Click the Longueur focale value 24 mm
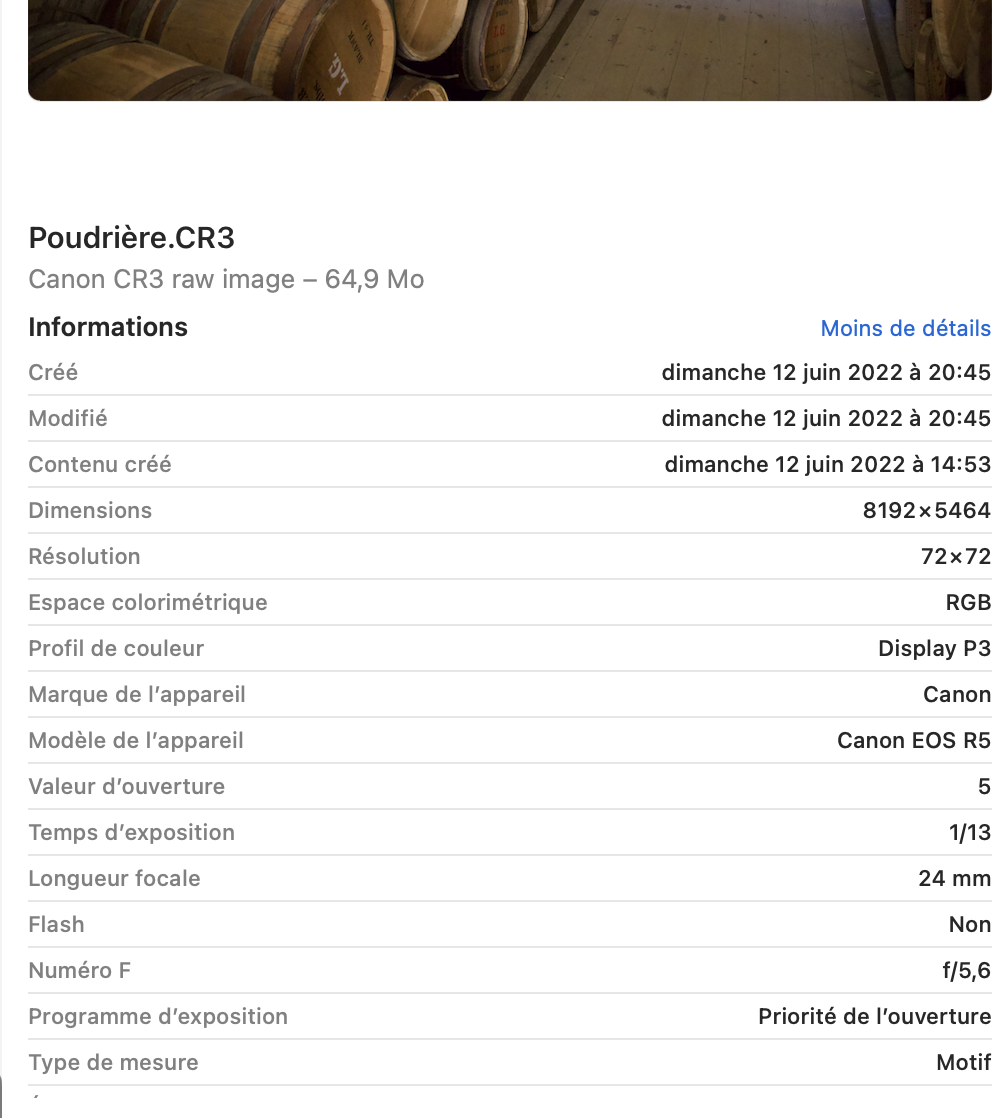 [x=954, y=879]
